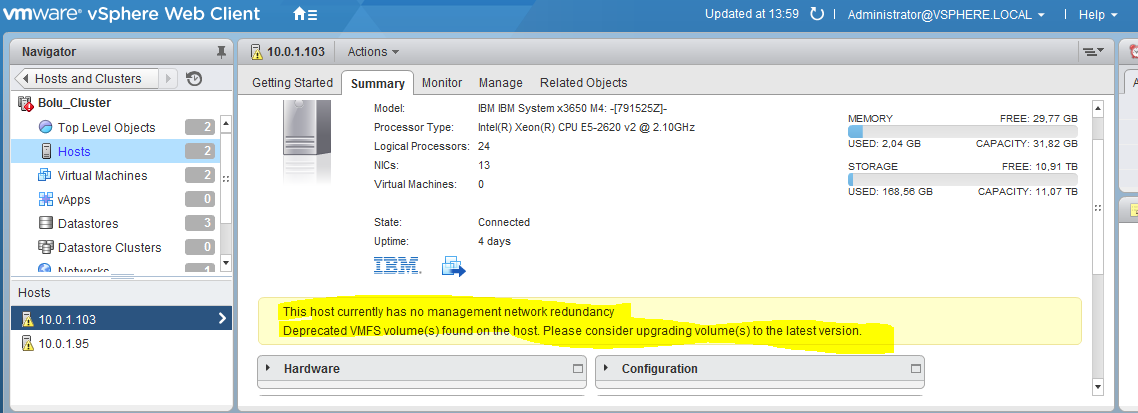Open vApps in Navigator

[x=115, y=199]
